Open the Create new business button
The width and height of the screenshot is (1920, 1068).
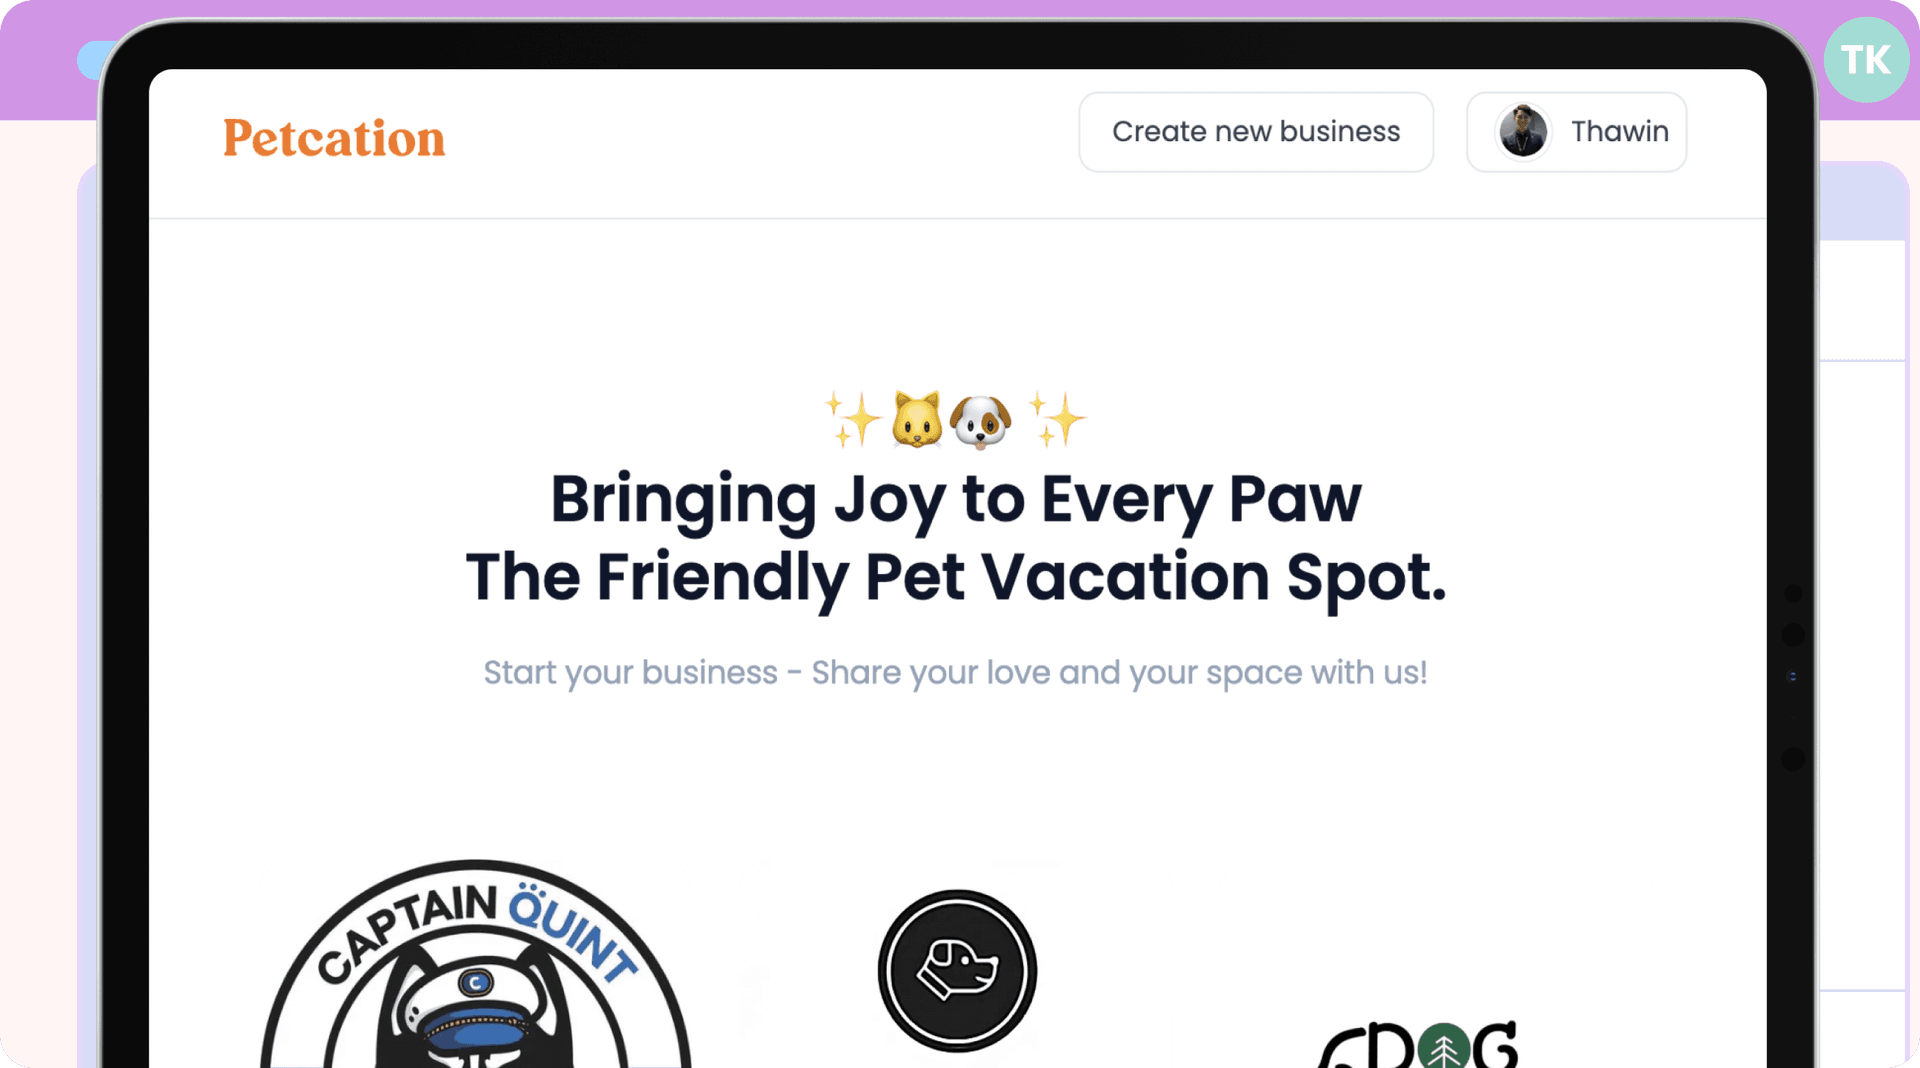coord(1256,132)
